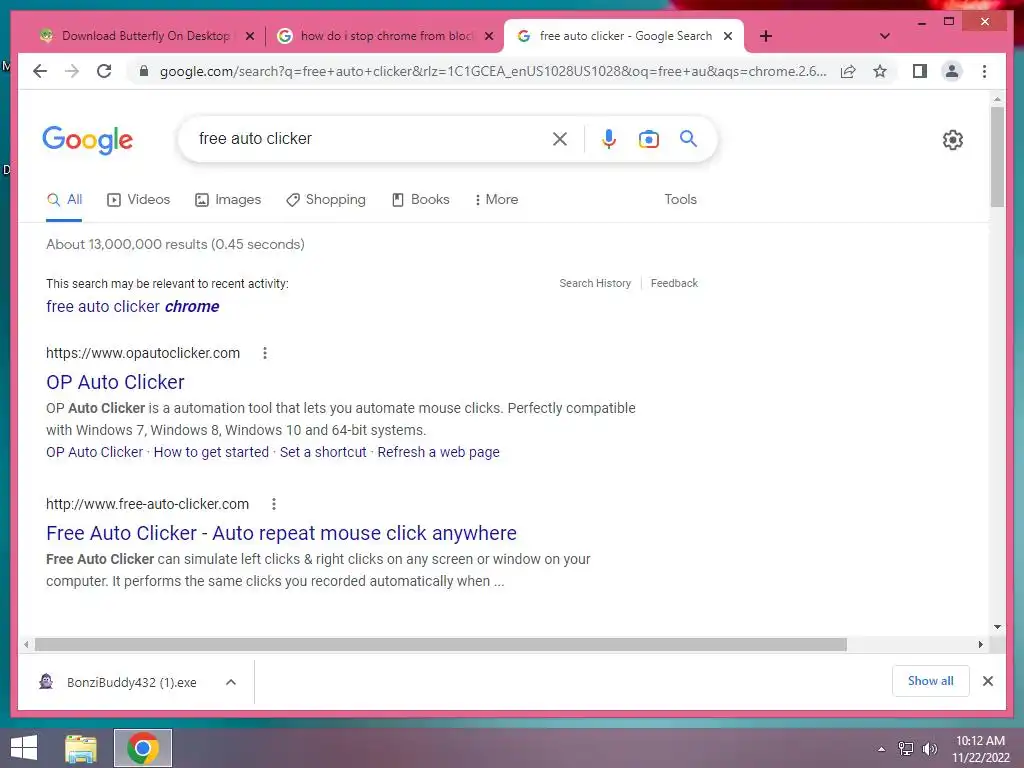The height and width of the screenshot is (768, 1024).
Task: Open the clock and date tray
Action: (980, 749)
